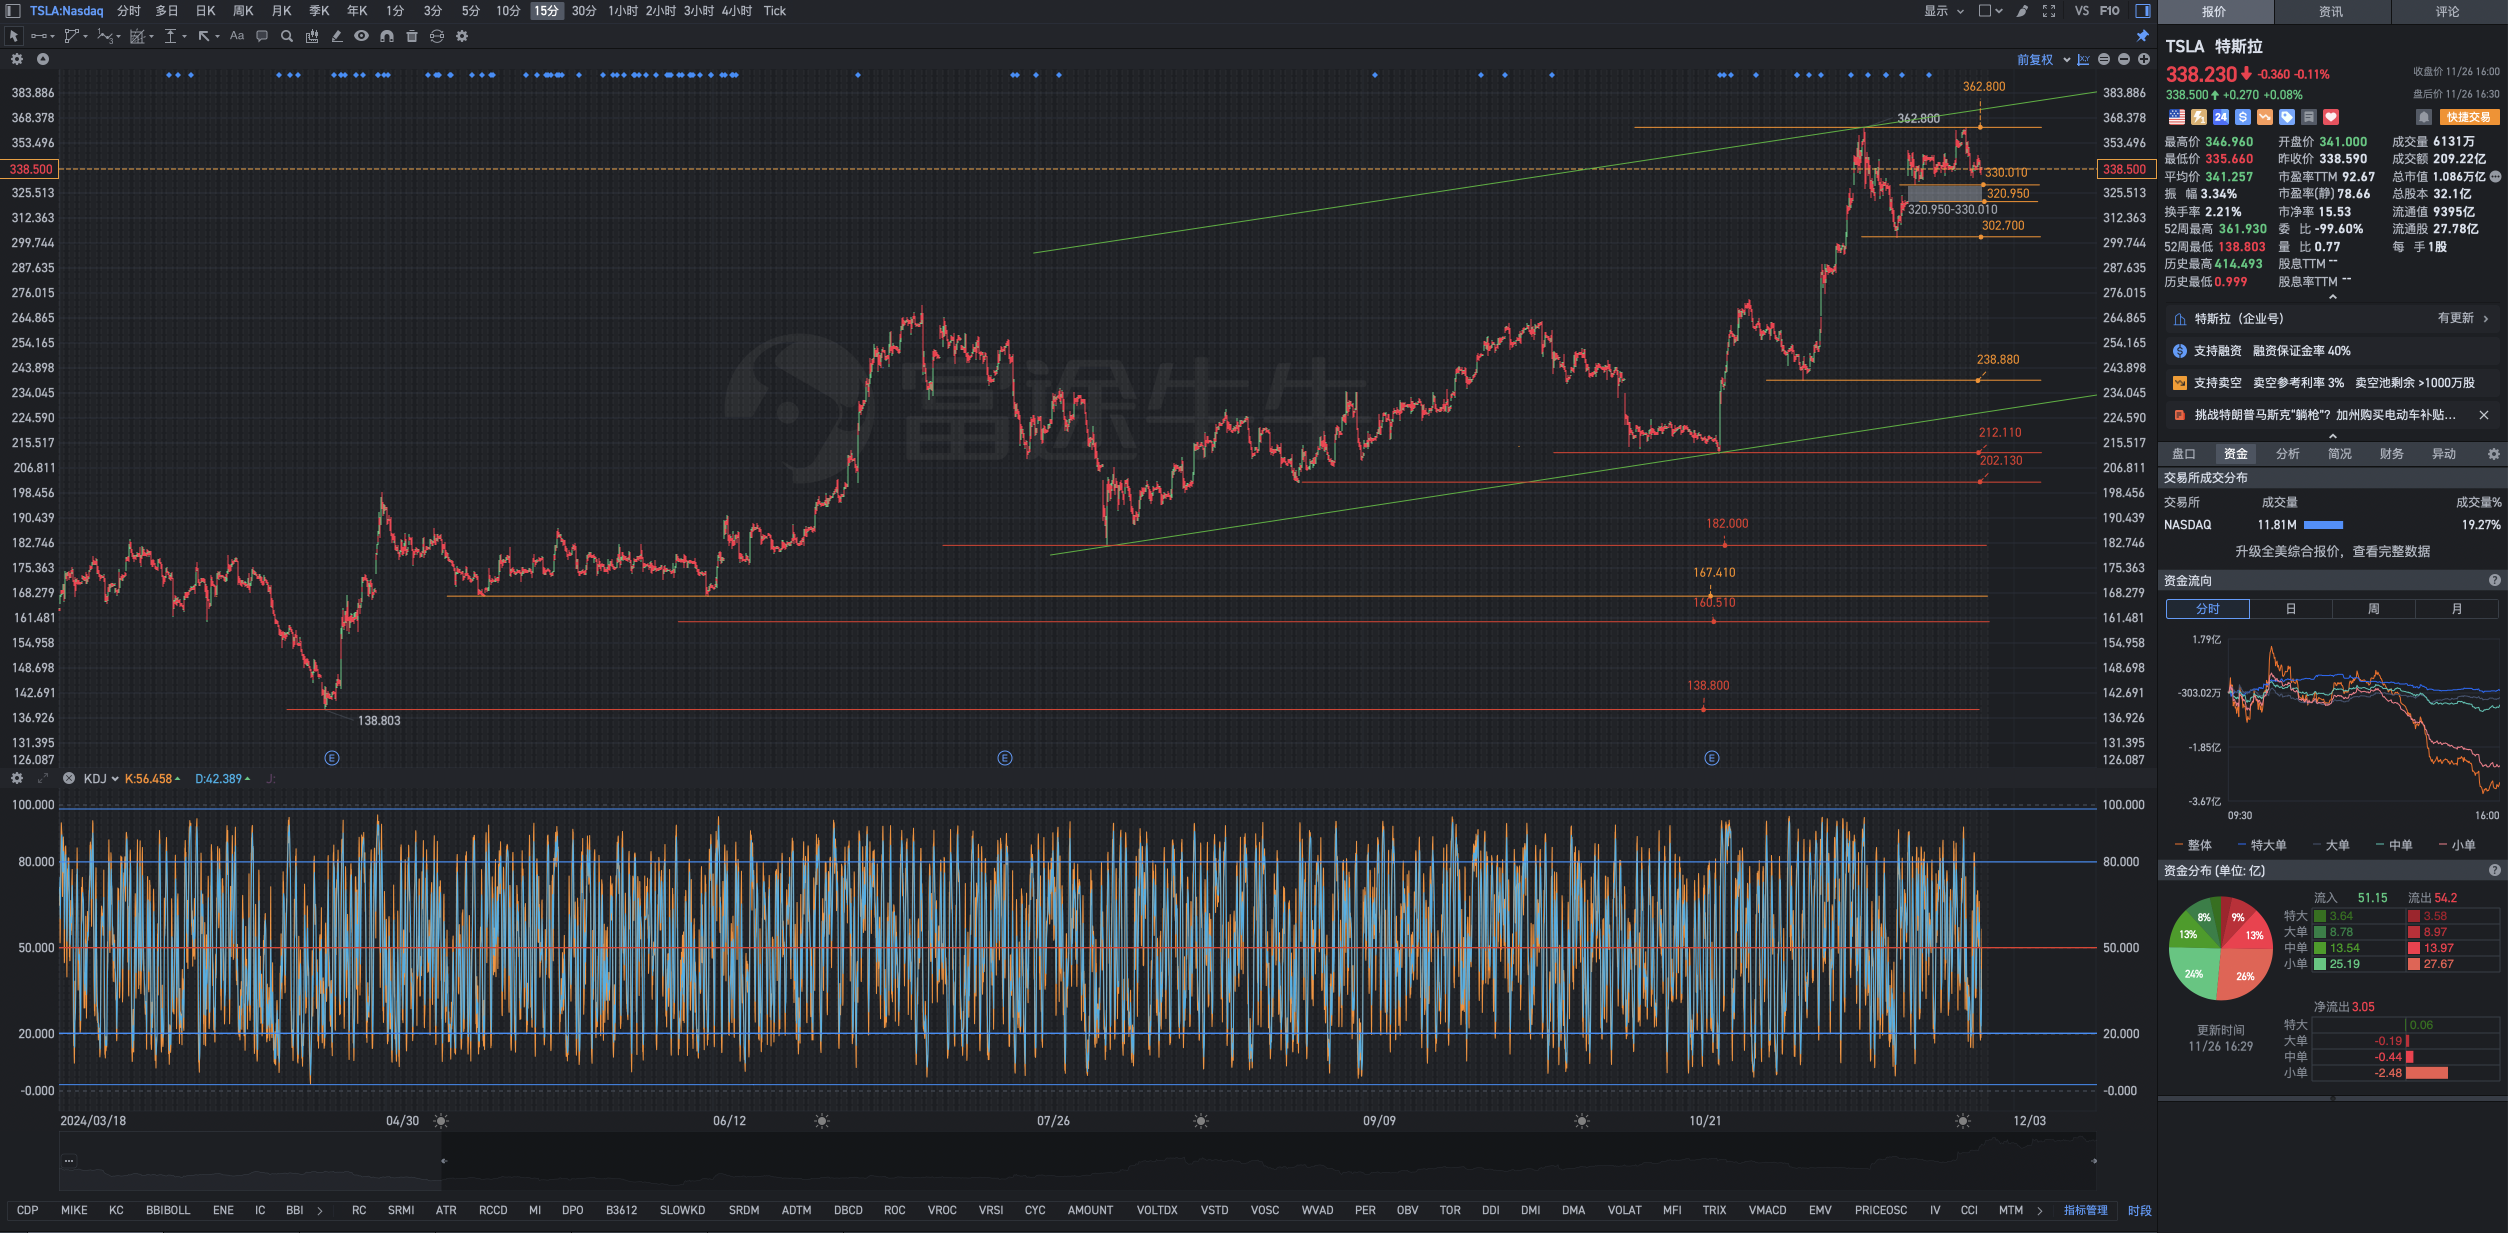Select the 月 period in 资金流向

(2457, 609)
